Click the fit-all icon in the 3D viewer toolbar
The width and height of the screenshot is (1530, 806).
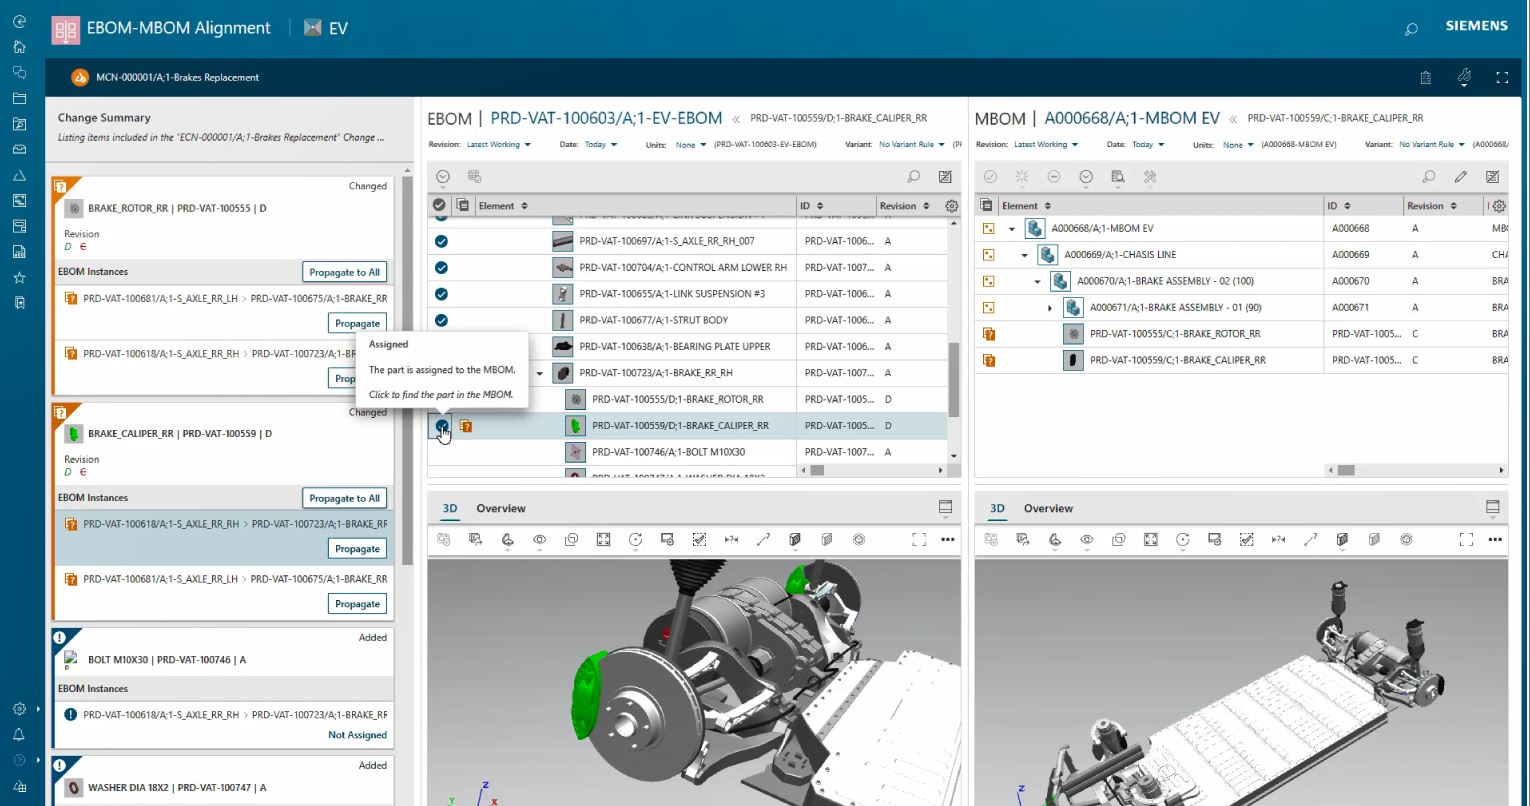[603, 539]
